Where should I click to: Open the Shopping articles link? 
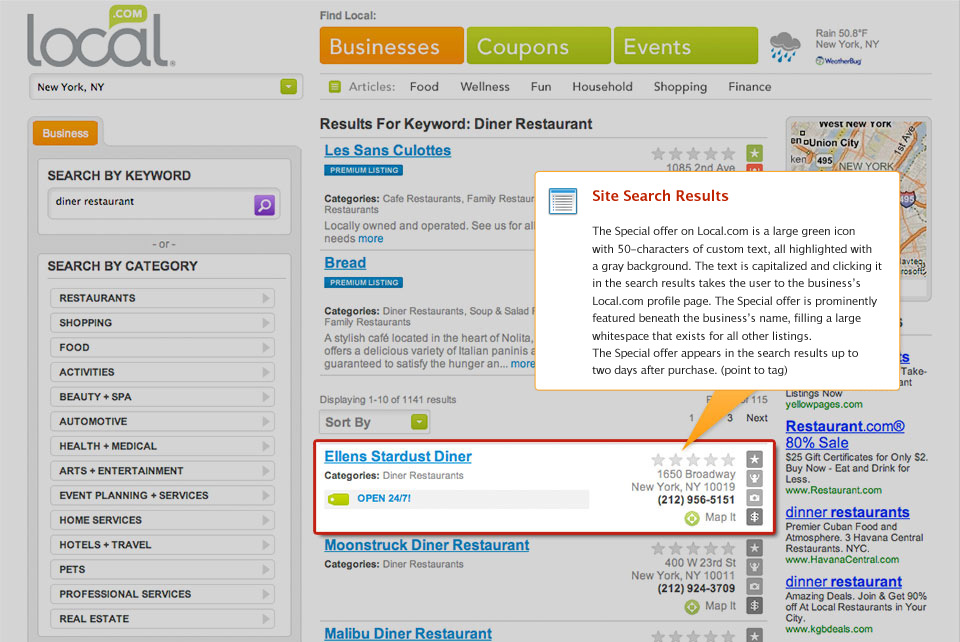point(680,87)
